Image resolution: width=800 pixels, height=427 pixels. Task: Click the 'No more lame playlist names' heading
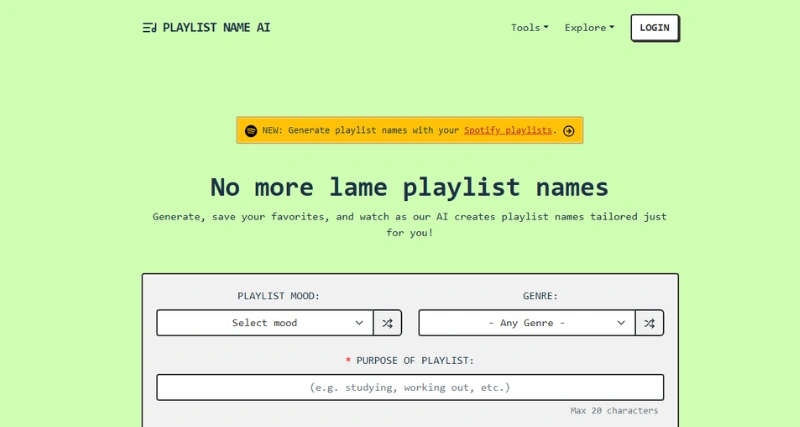point(409,187)
